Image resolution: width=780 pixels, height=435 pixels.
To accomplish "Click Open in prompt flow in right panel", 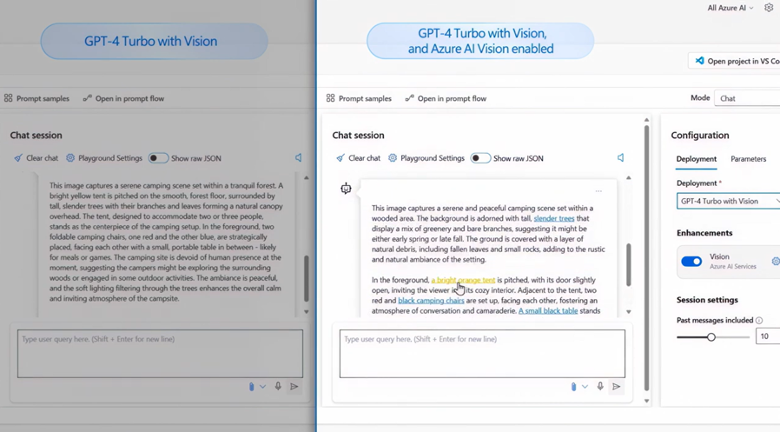I will [446, 99].
